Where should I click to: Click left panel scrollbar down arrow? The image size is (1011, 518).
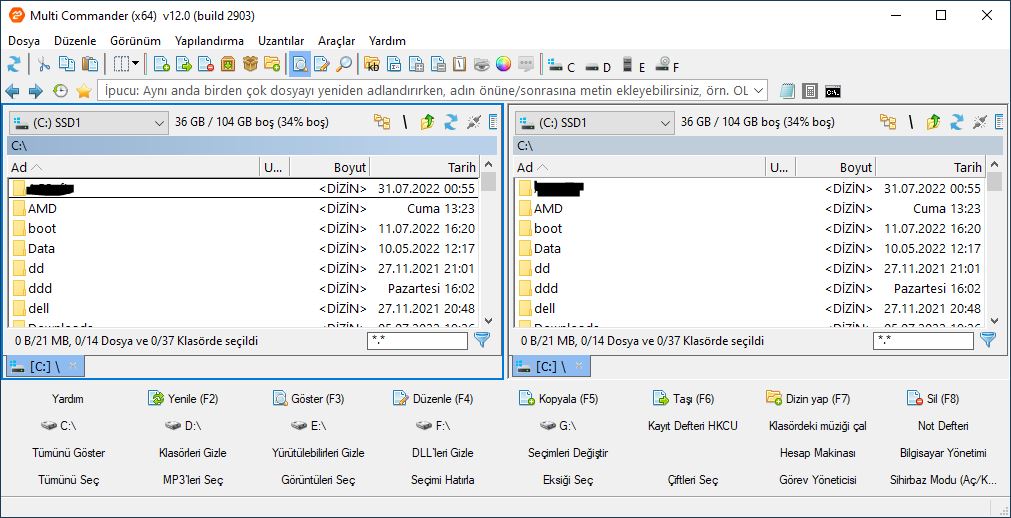point(488,320)
